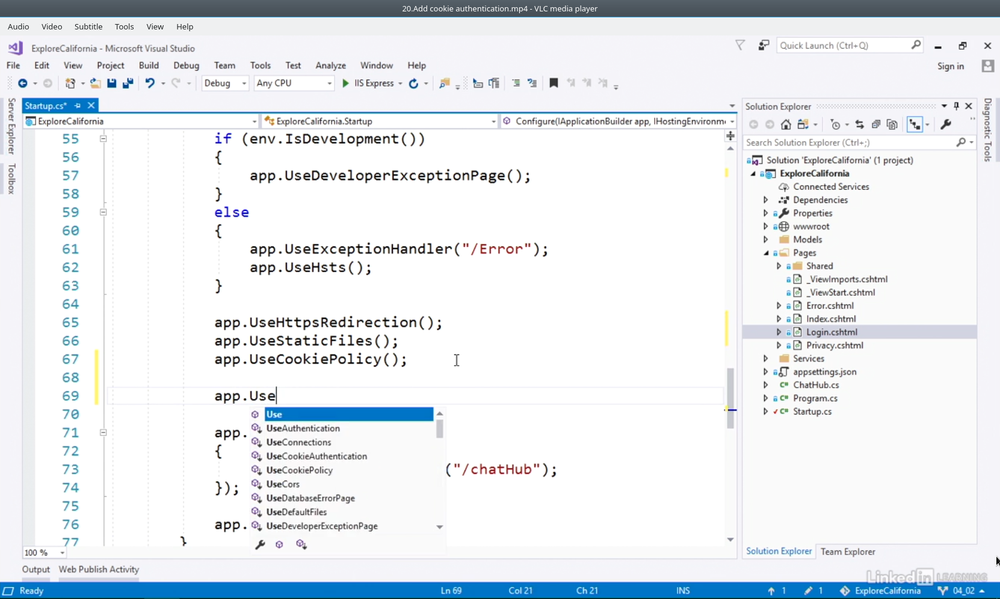Undo the last edit with the Undo arrow

click(x=149, y=84)
